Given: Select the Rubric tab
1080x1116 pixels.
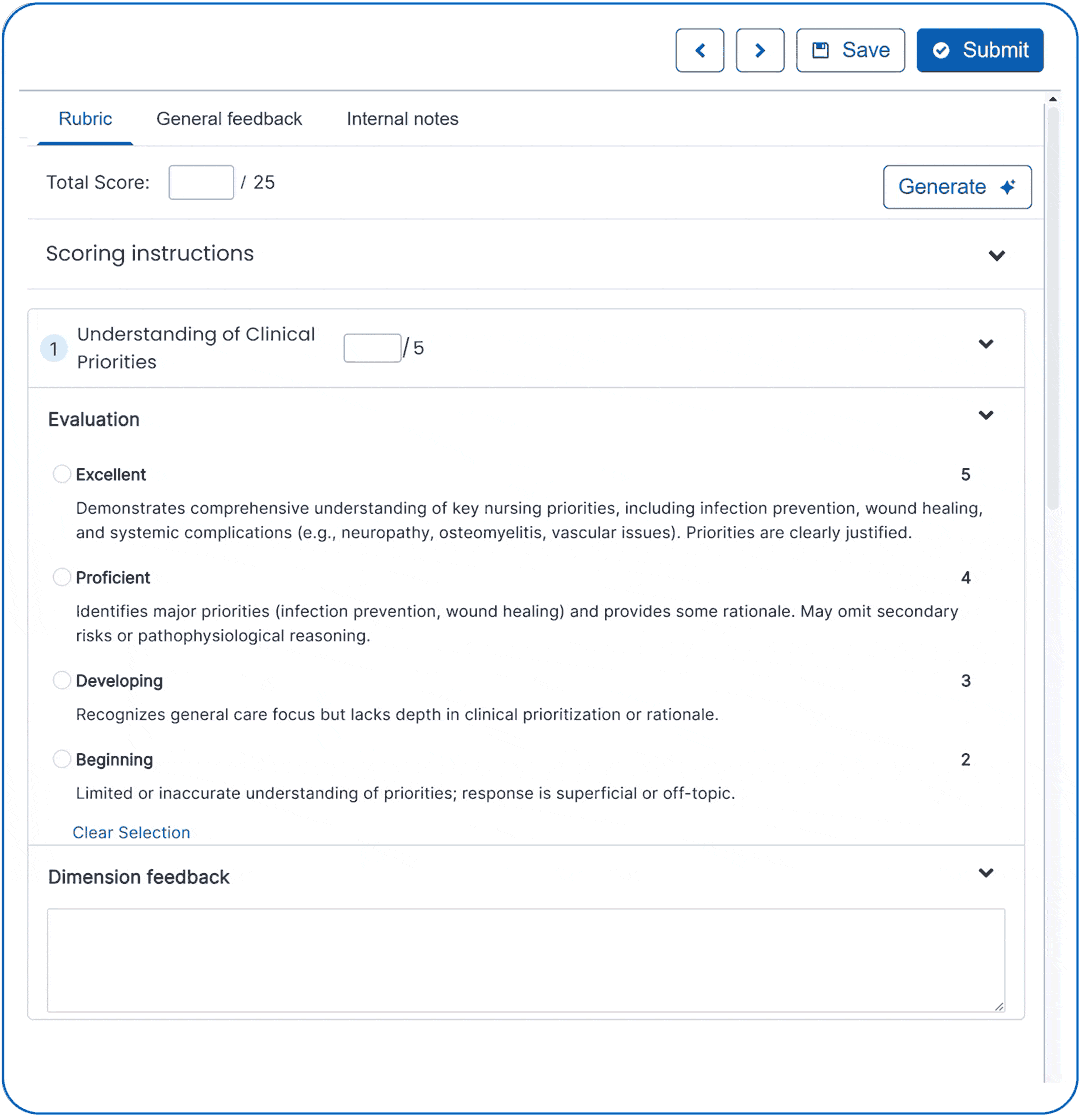Looking at the screenshot, I should 85,119.
